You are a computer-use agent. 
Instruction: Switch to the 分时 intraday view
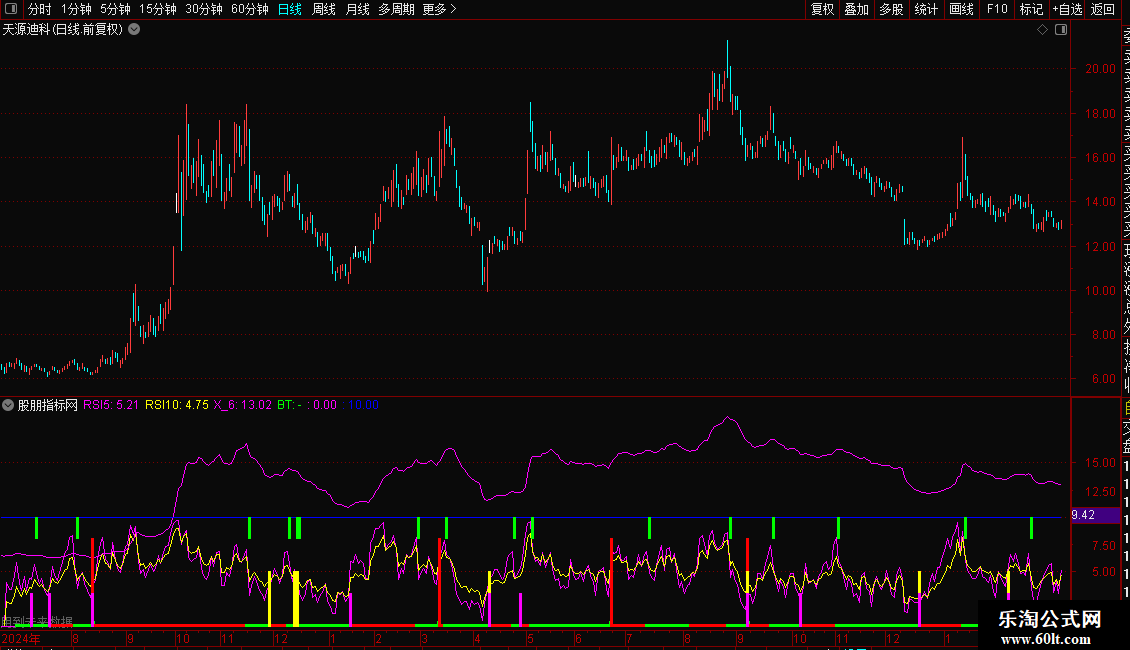pos(39,9)
